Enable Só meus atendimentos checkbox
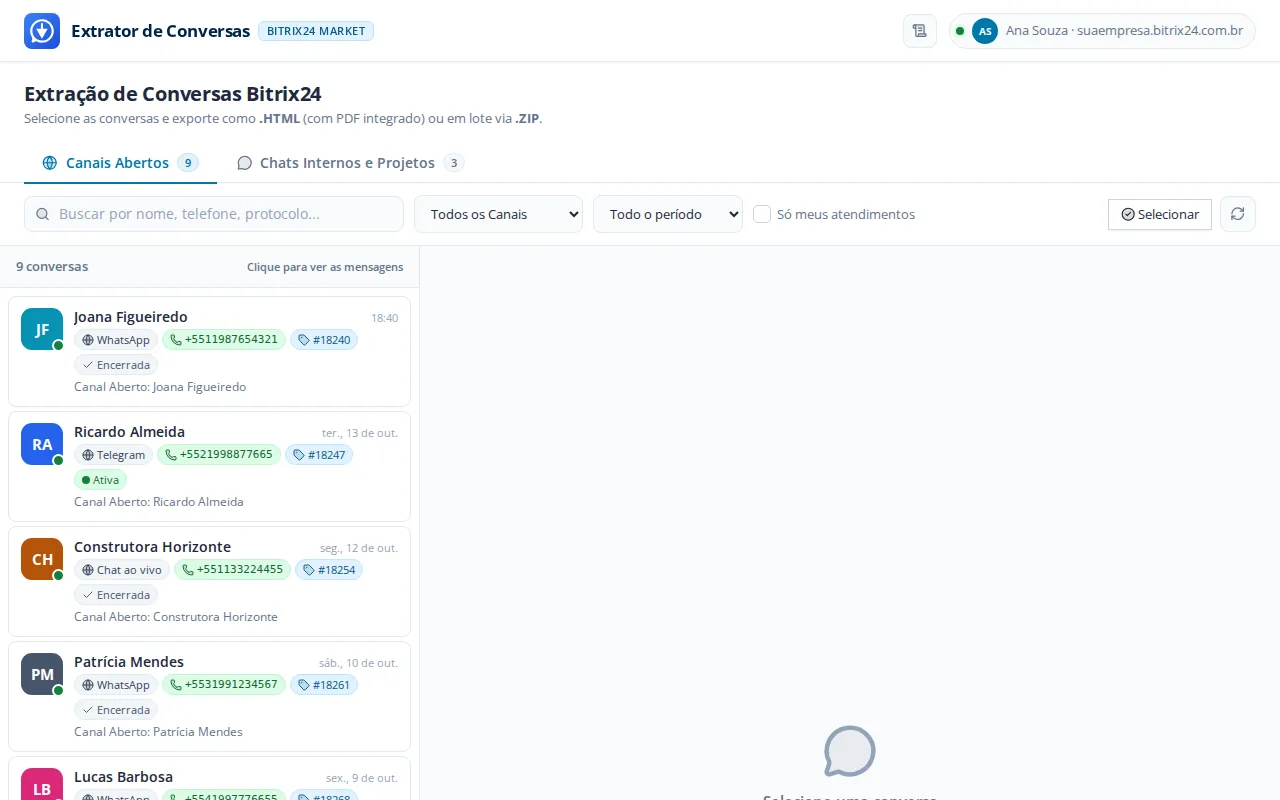Screen dimensions: 1280x800 (x=762, y=214)
